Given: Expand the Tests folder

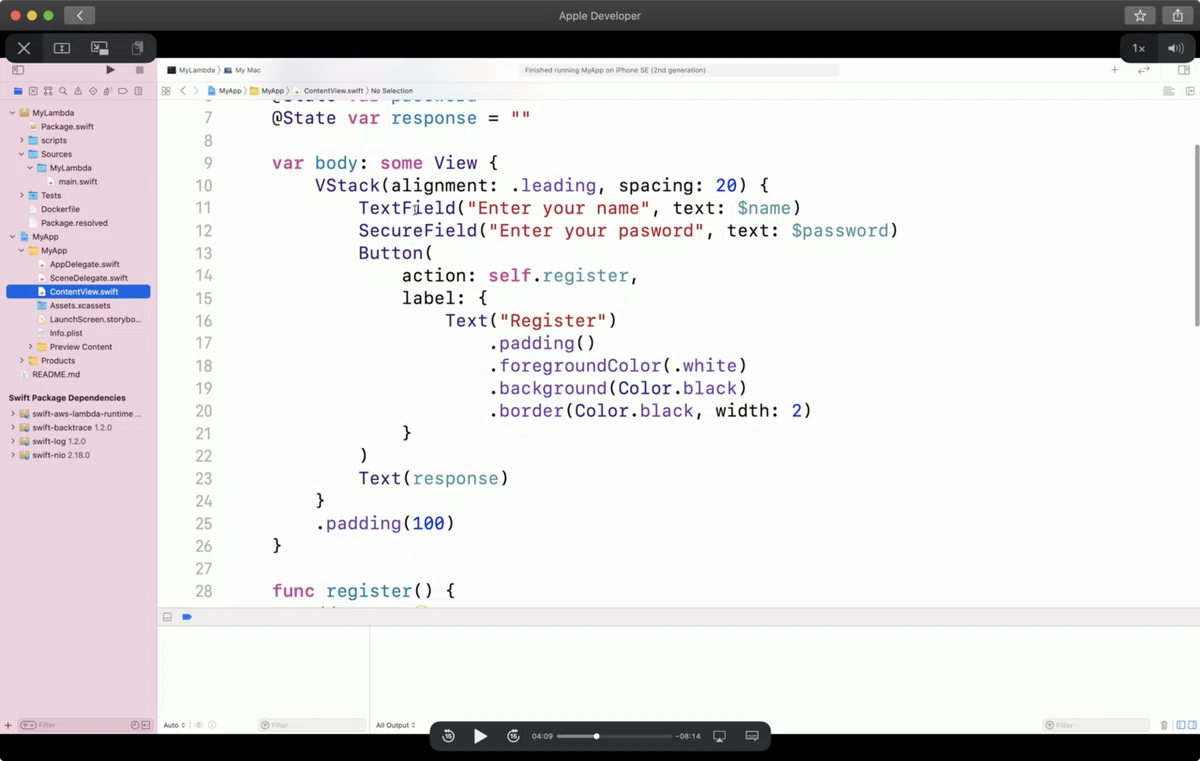Looking at the screenshot, I should [21, 196].
